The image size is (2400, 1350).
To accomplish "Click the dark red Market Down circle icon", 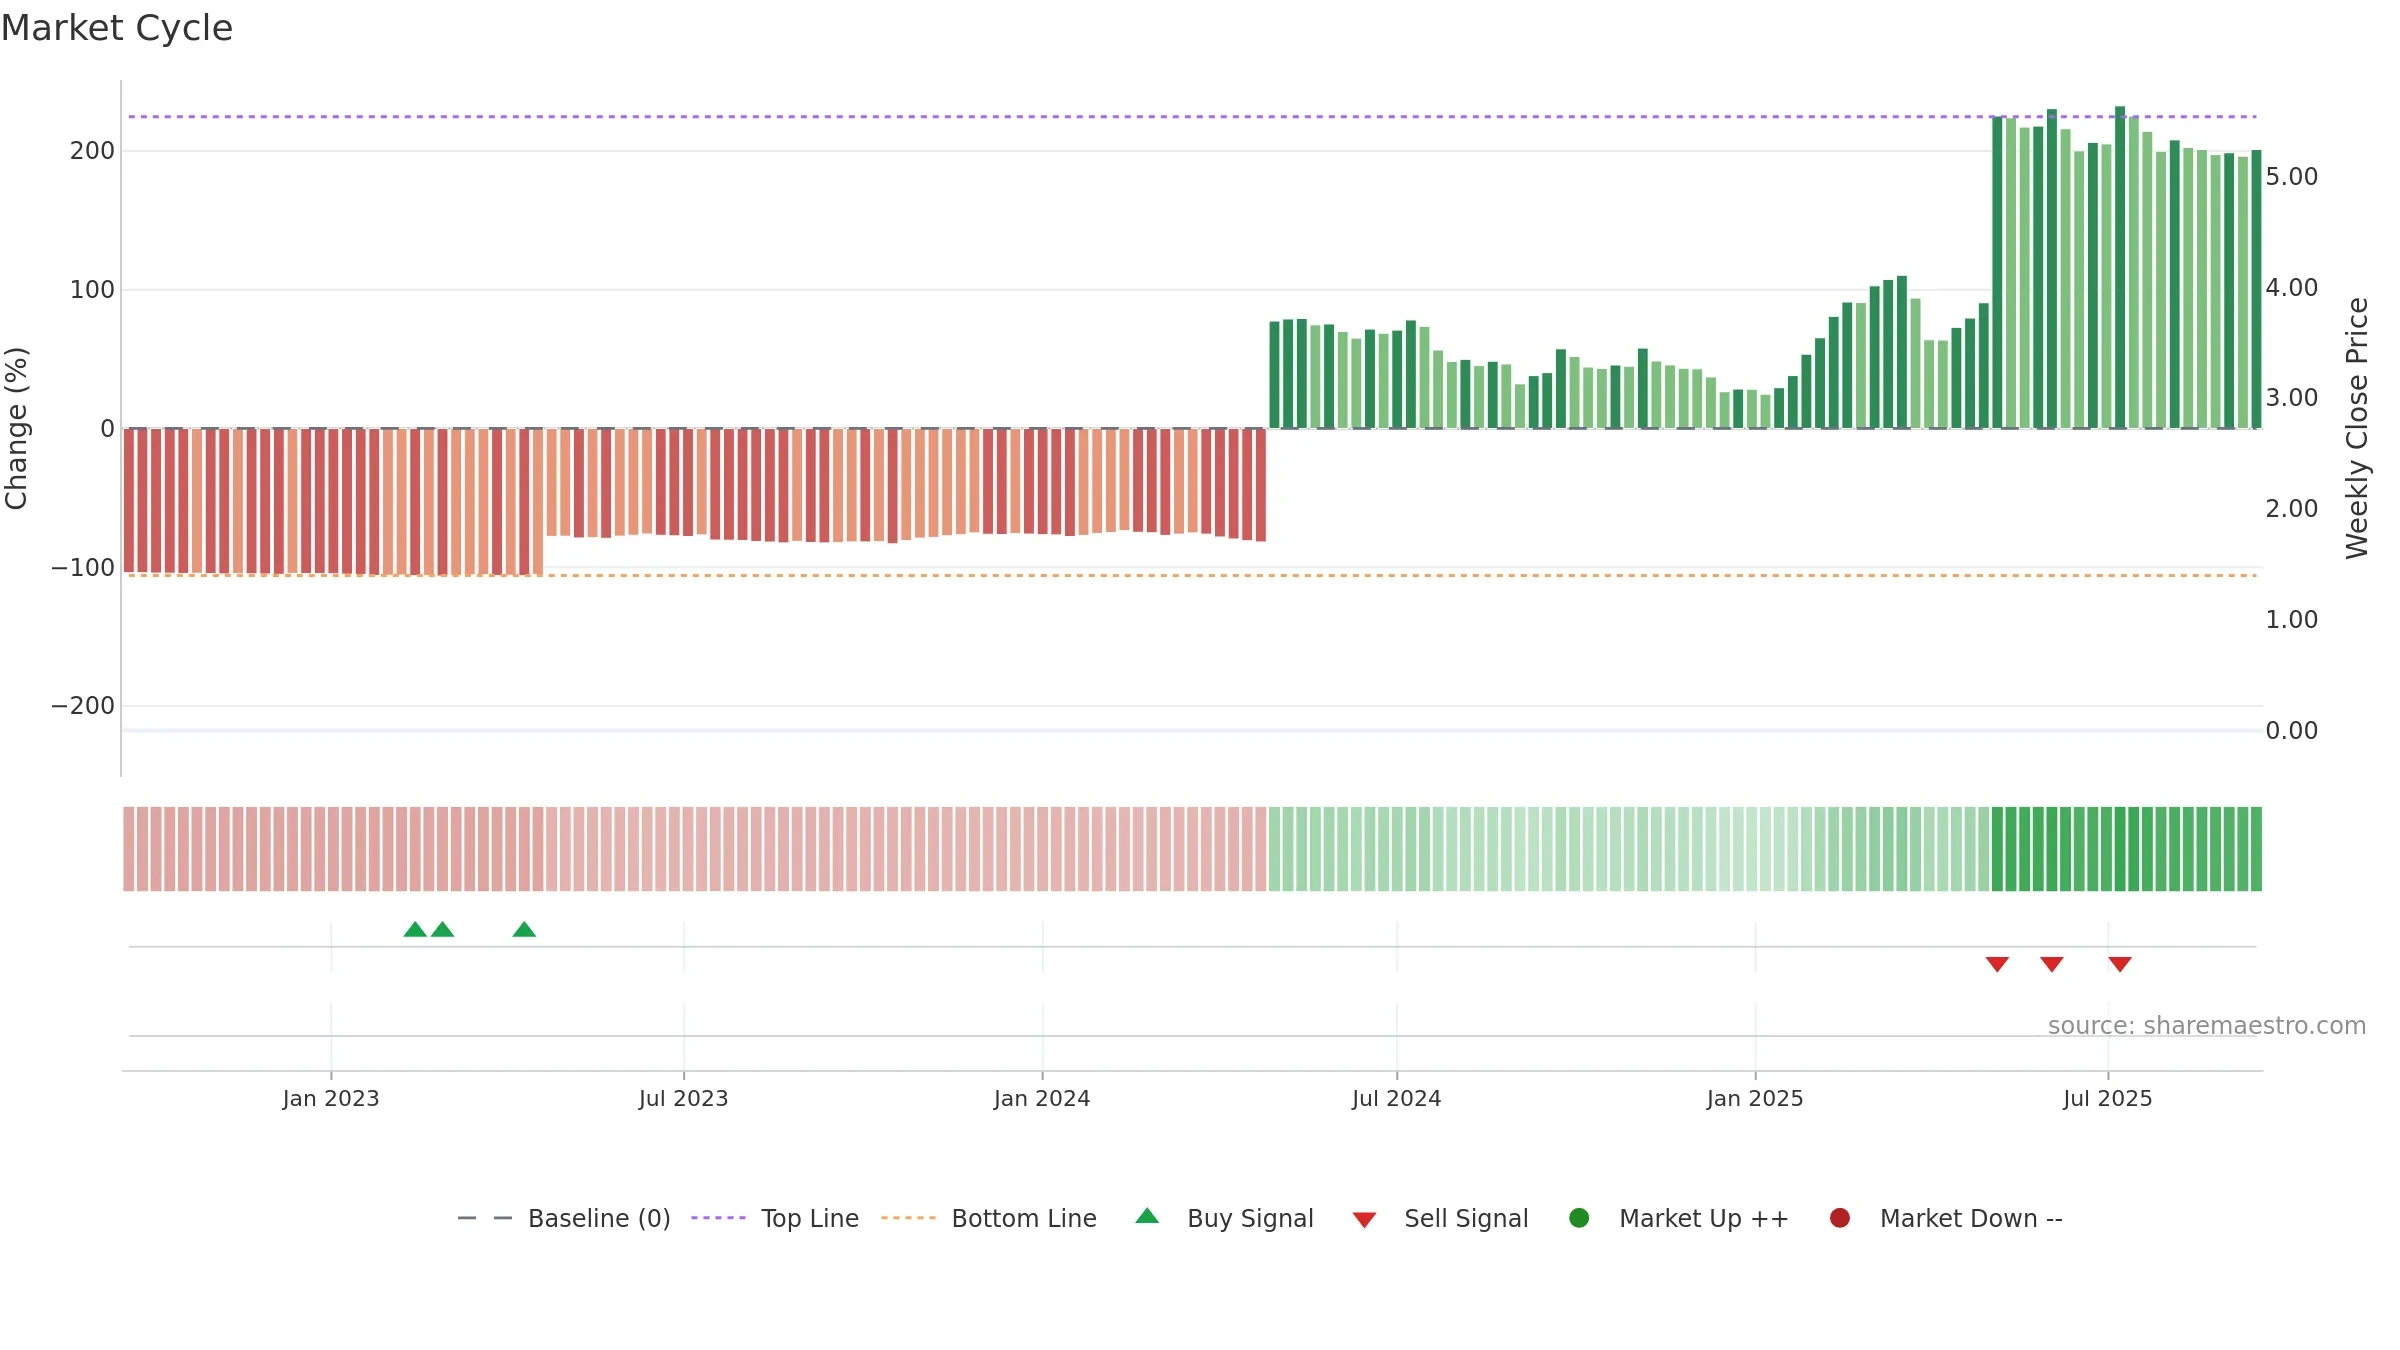I will pos(1839,1218).
